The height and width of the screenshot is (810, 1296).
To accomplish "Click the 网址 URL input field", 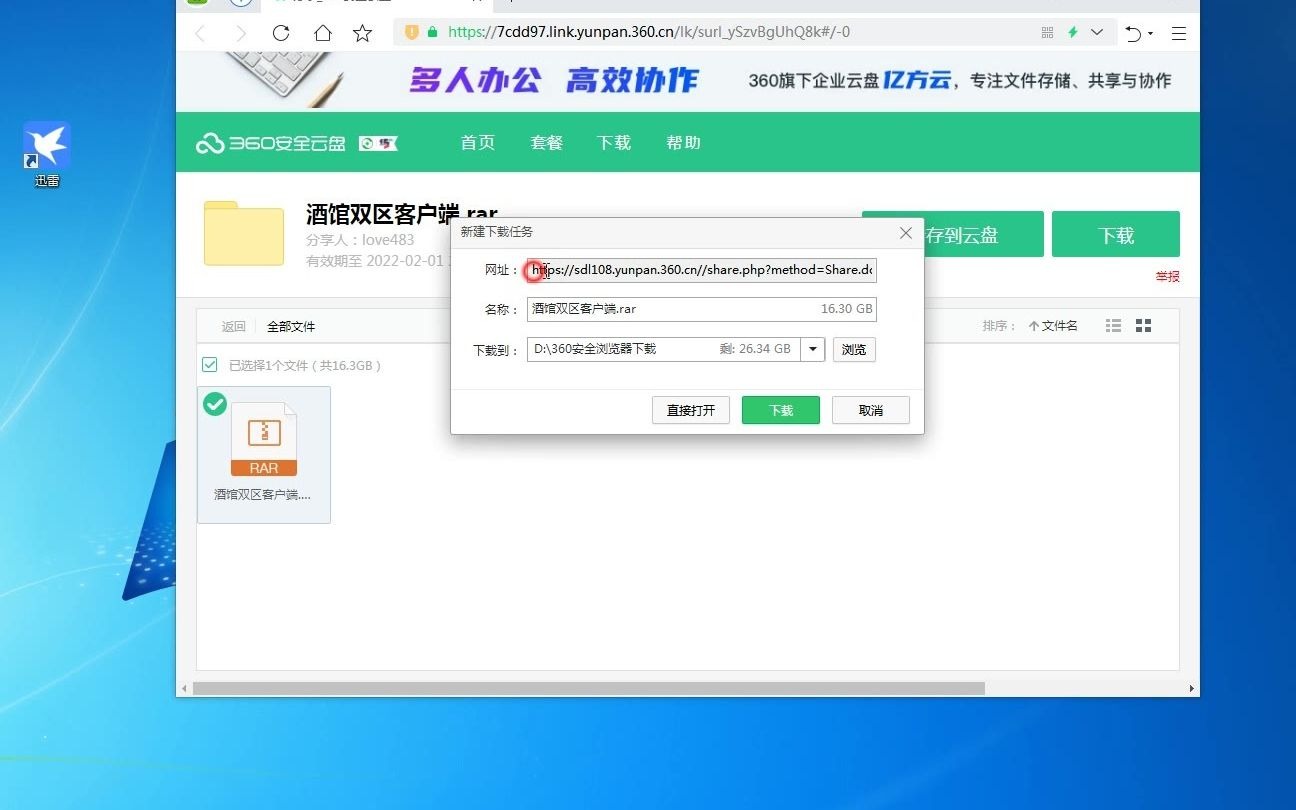I will [702, 270].
